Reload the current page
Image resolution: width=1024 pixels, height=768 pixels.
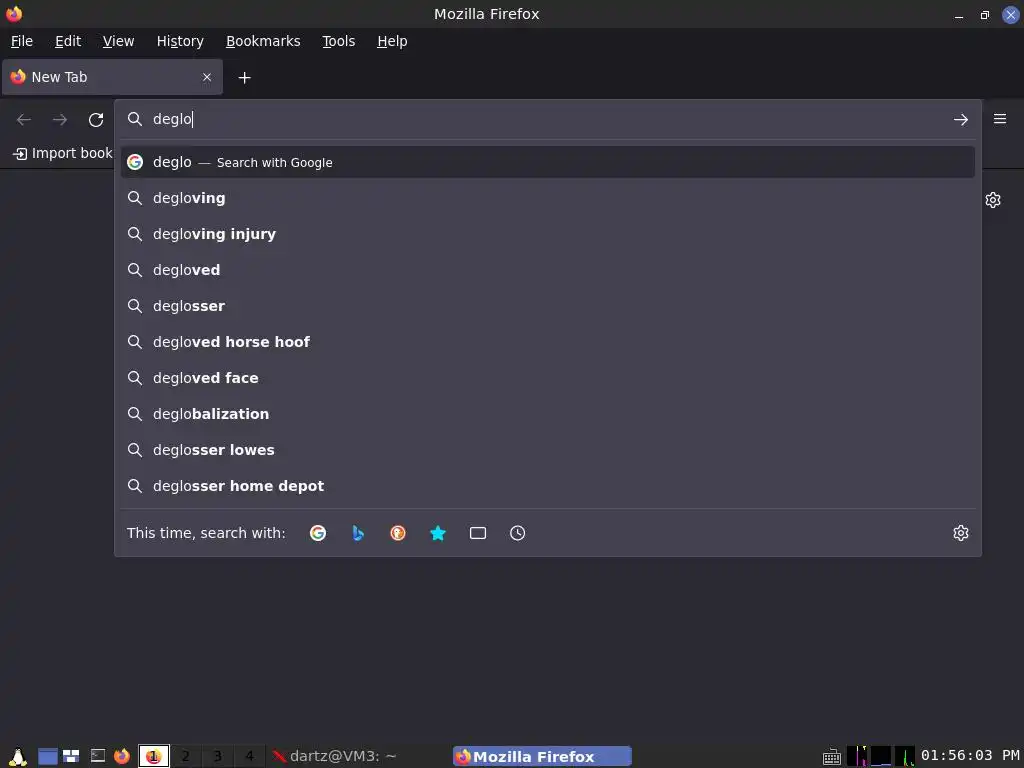(96, 120)
